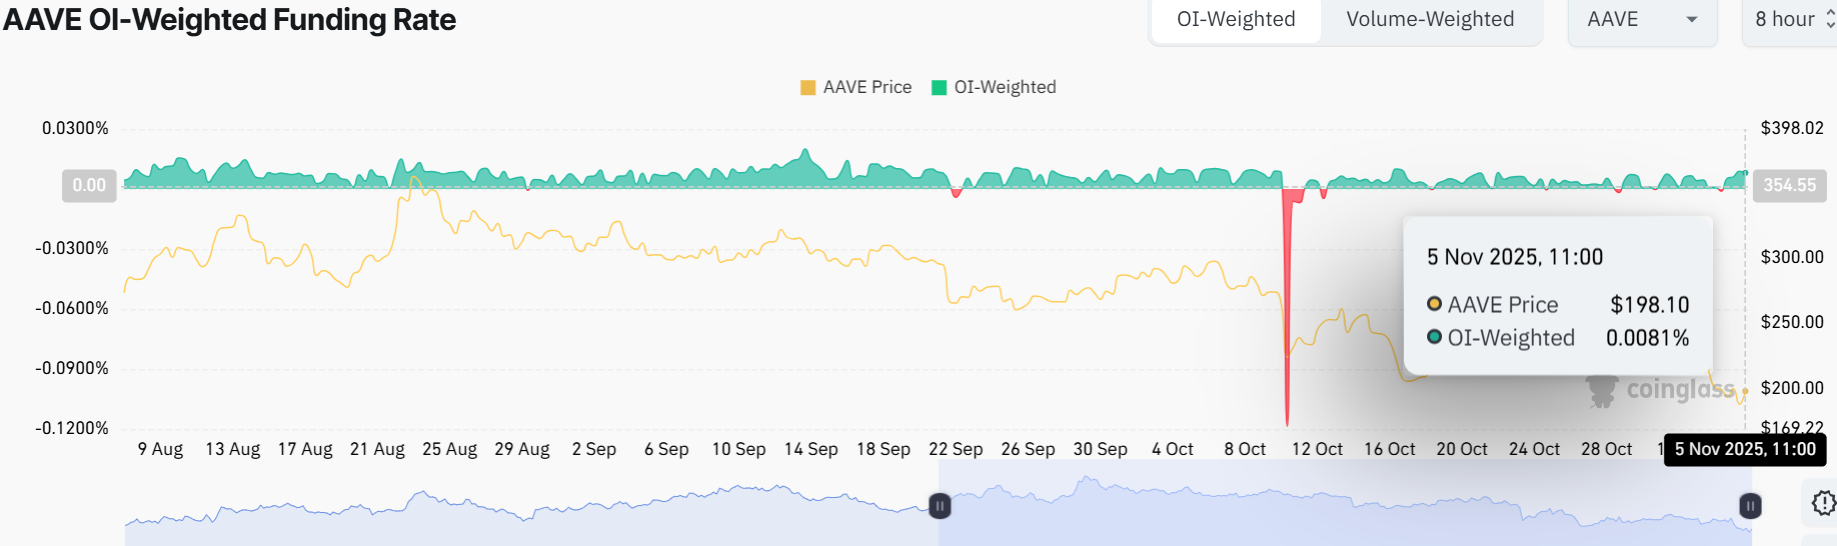Switch to the Volume-Weighted tab
1837x546 pixels.
1429,20
